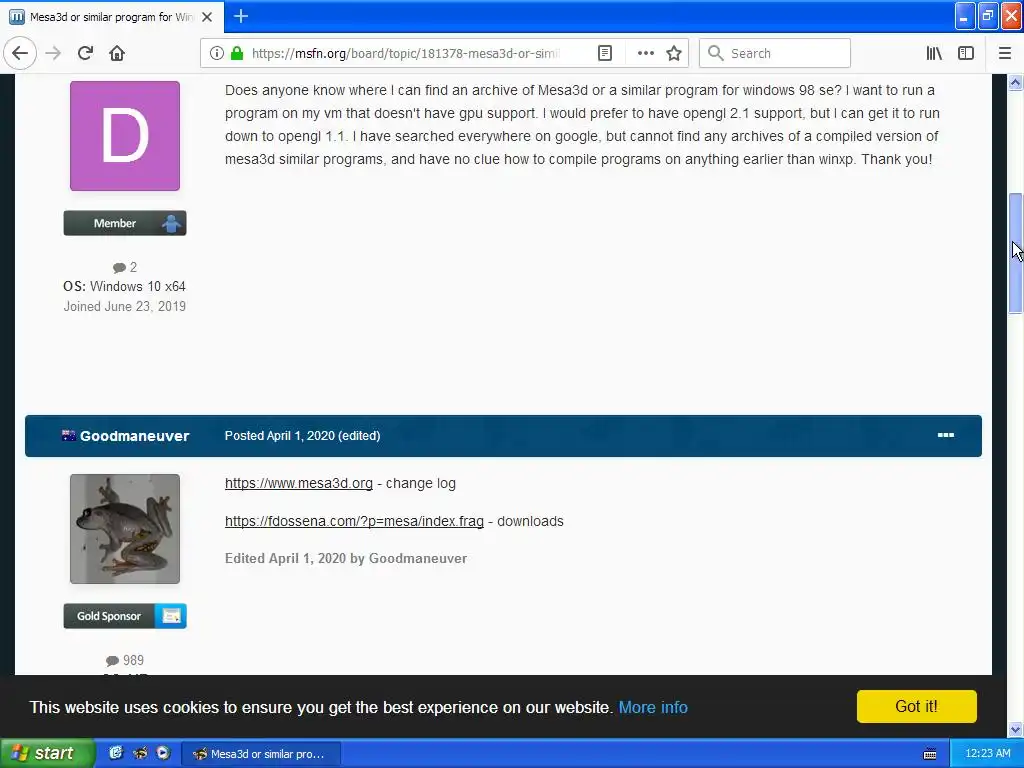Dismiss cookie notice with Got it!
This screenshot has height=768, width=1024.
tap(916, 707)
